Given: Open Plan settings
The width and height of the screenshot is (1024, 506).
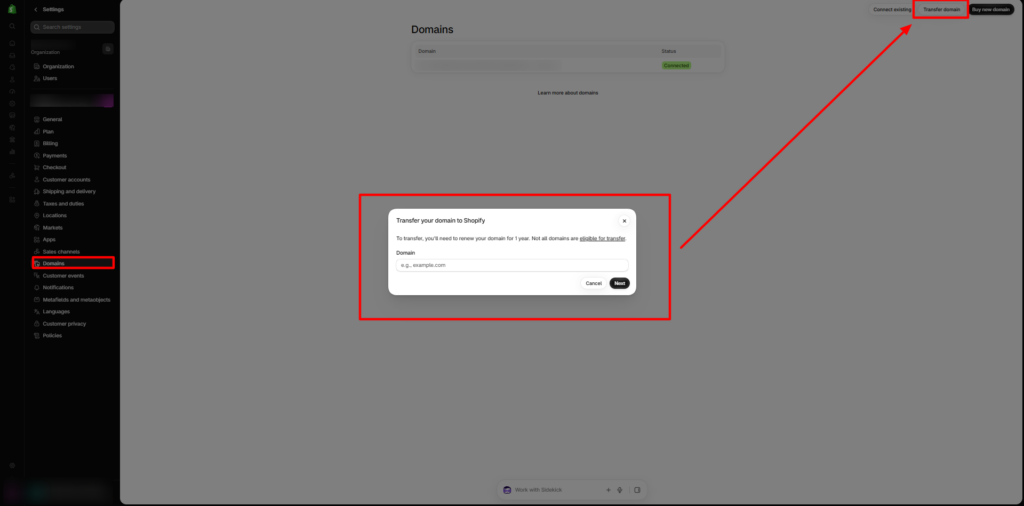Looking at the screenshot, I should (48, 131).
